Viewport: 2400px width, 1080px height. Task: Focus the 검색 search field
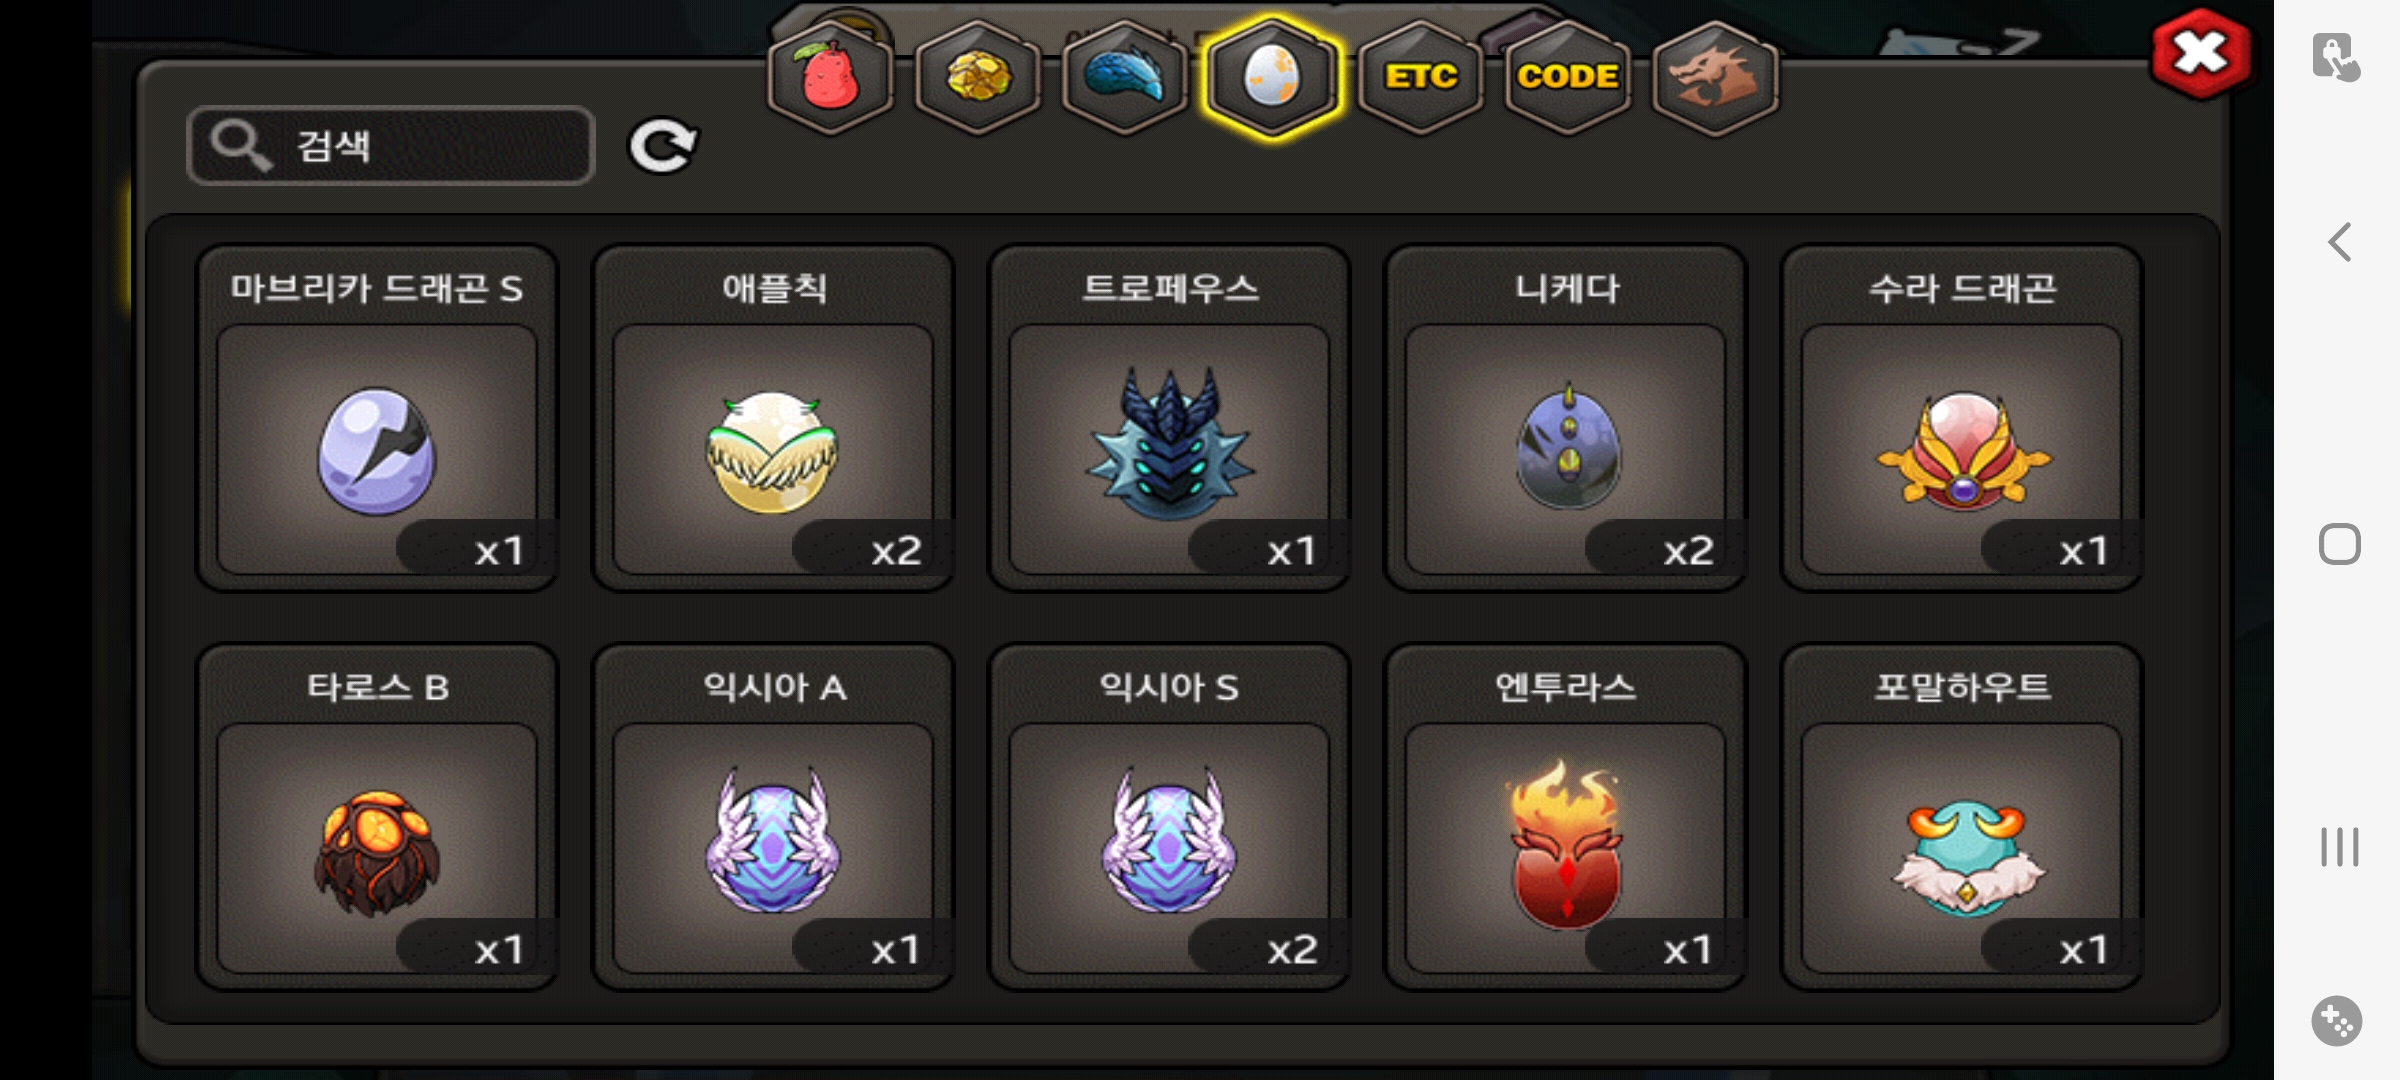391,145
